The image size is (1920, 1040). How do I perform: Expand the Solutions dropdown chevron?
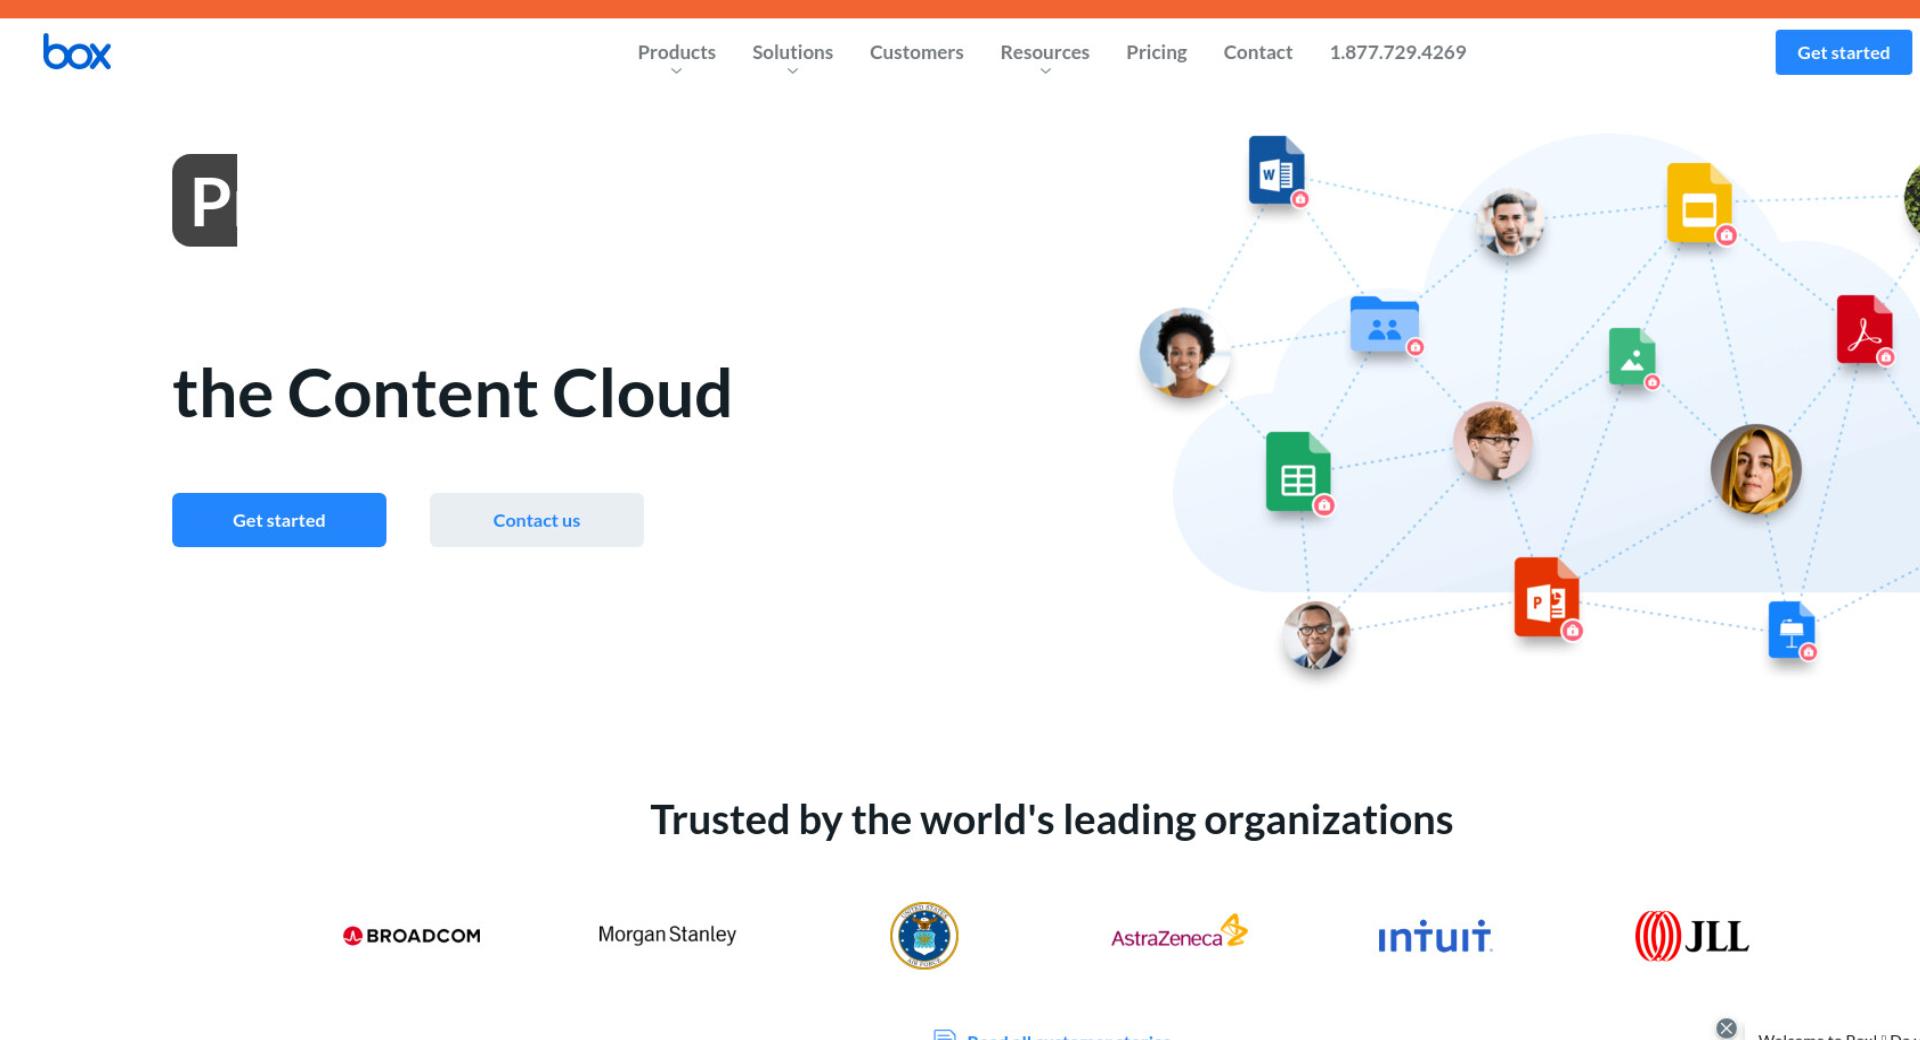[x=792, y=71]
